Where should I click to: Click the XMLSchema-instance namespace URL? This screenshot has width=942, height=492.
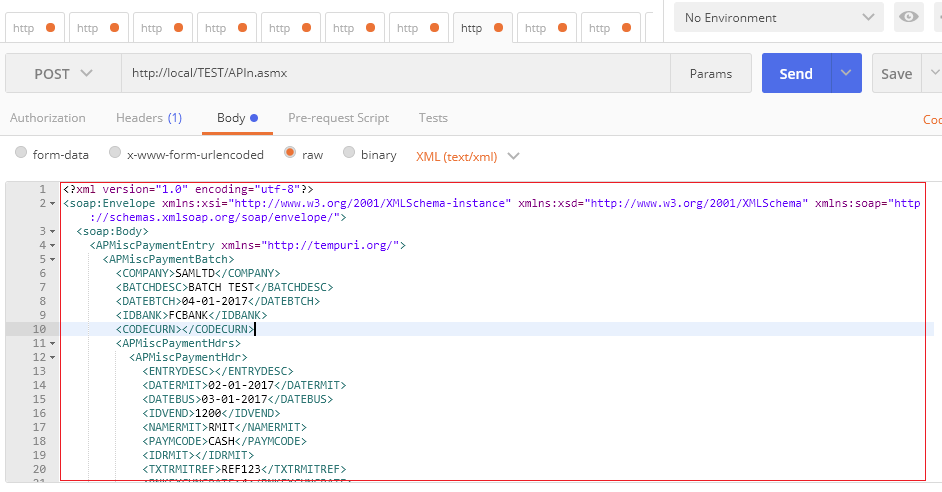pyautogui.click(x=369, y=204)
